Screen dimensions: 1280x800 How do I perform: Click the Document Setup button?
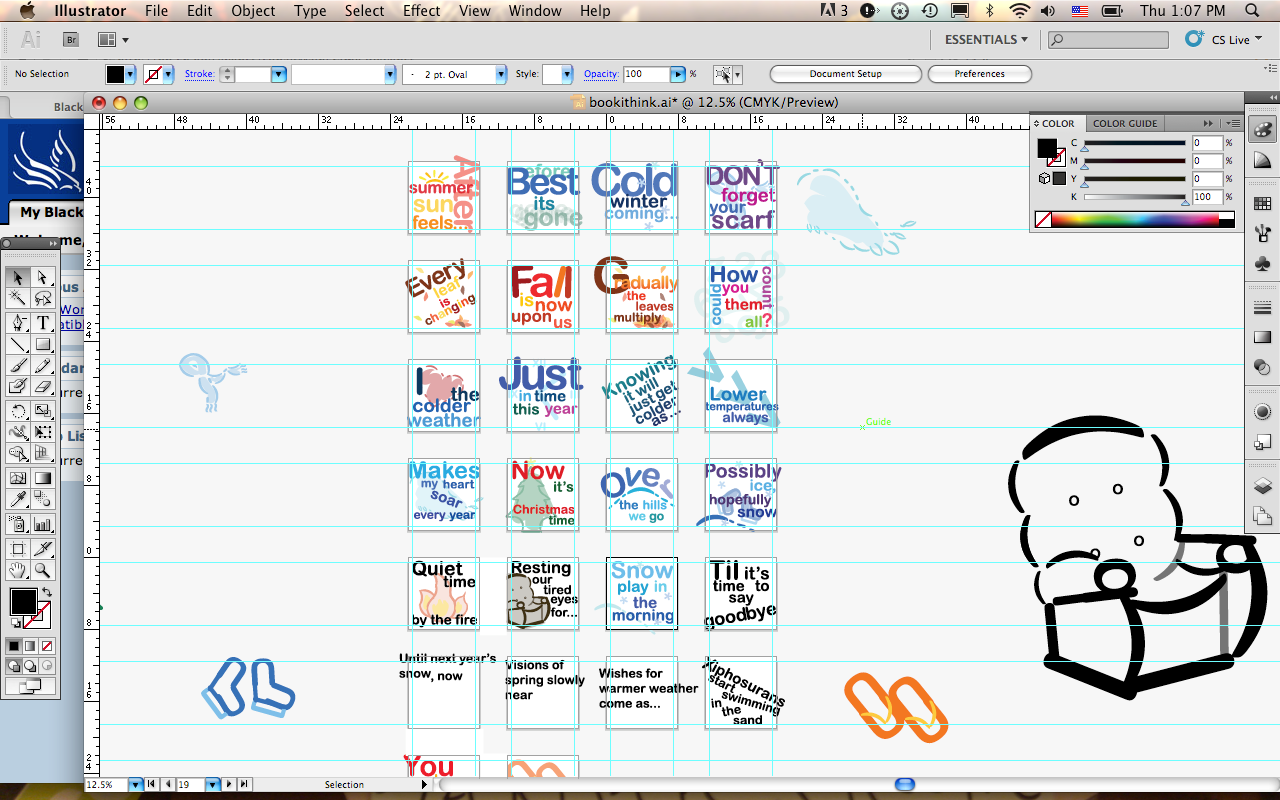[846, 74]
